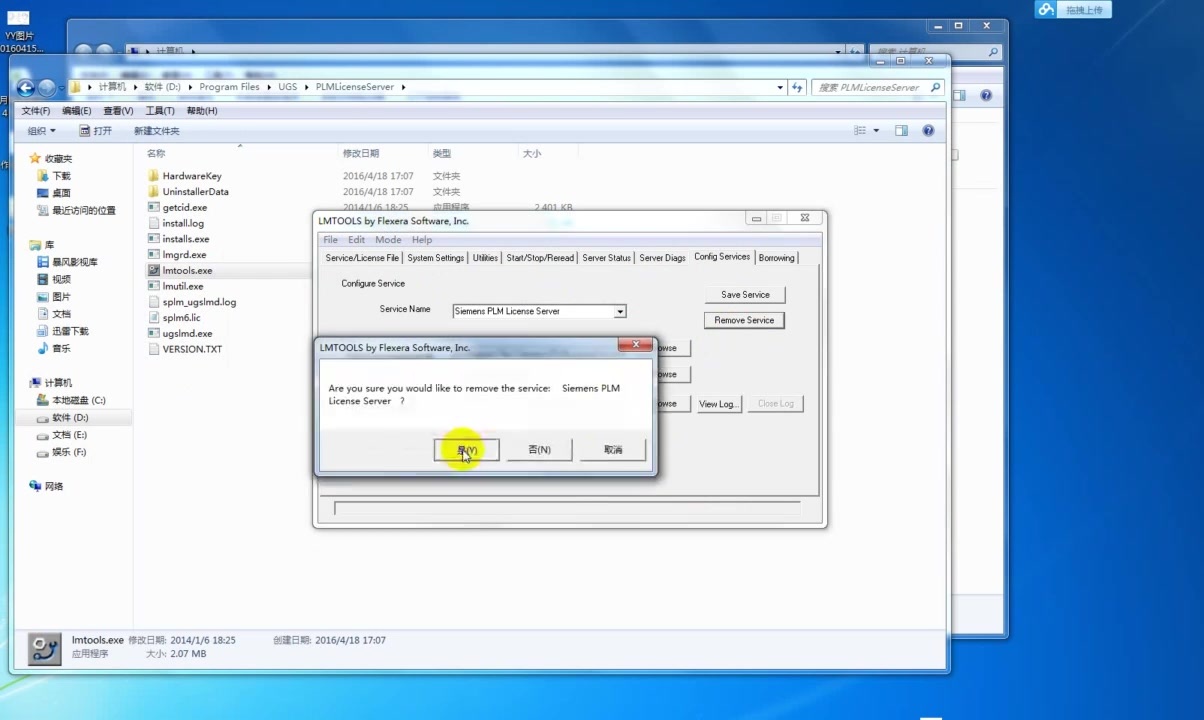Open the 音乐 library
The width and height of the screenshot is (1204, 720).
click(61, 349)
